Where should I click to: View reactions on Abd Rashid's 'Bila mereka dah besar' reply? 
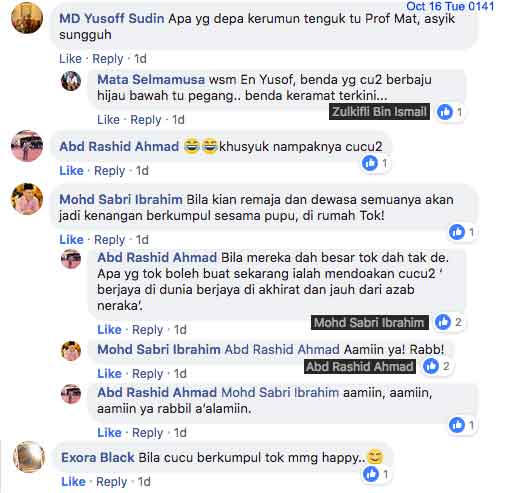[x=443, y=322]
